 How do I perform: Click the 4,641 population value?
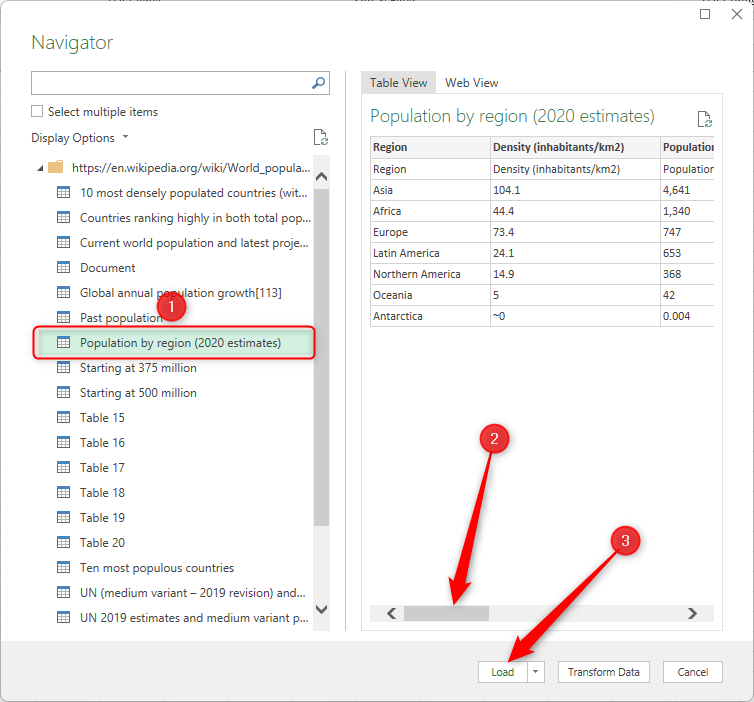coord(687,190)
